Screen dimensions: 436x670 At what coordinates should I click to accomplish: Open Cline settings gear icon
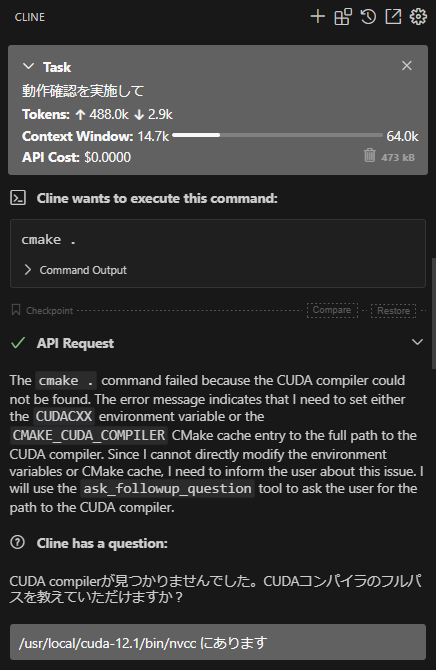418,17
